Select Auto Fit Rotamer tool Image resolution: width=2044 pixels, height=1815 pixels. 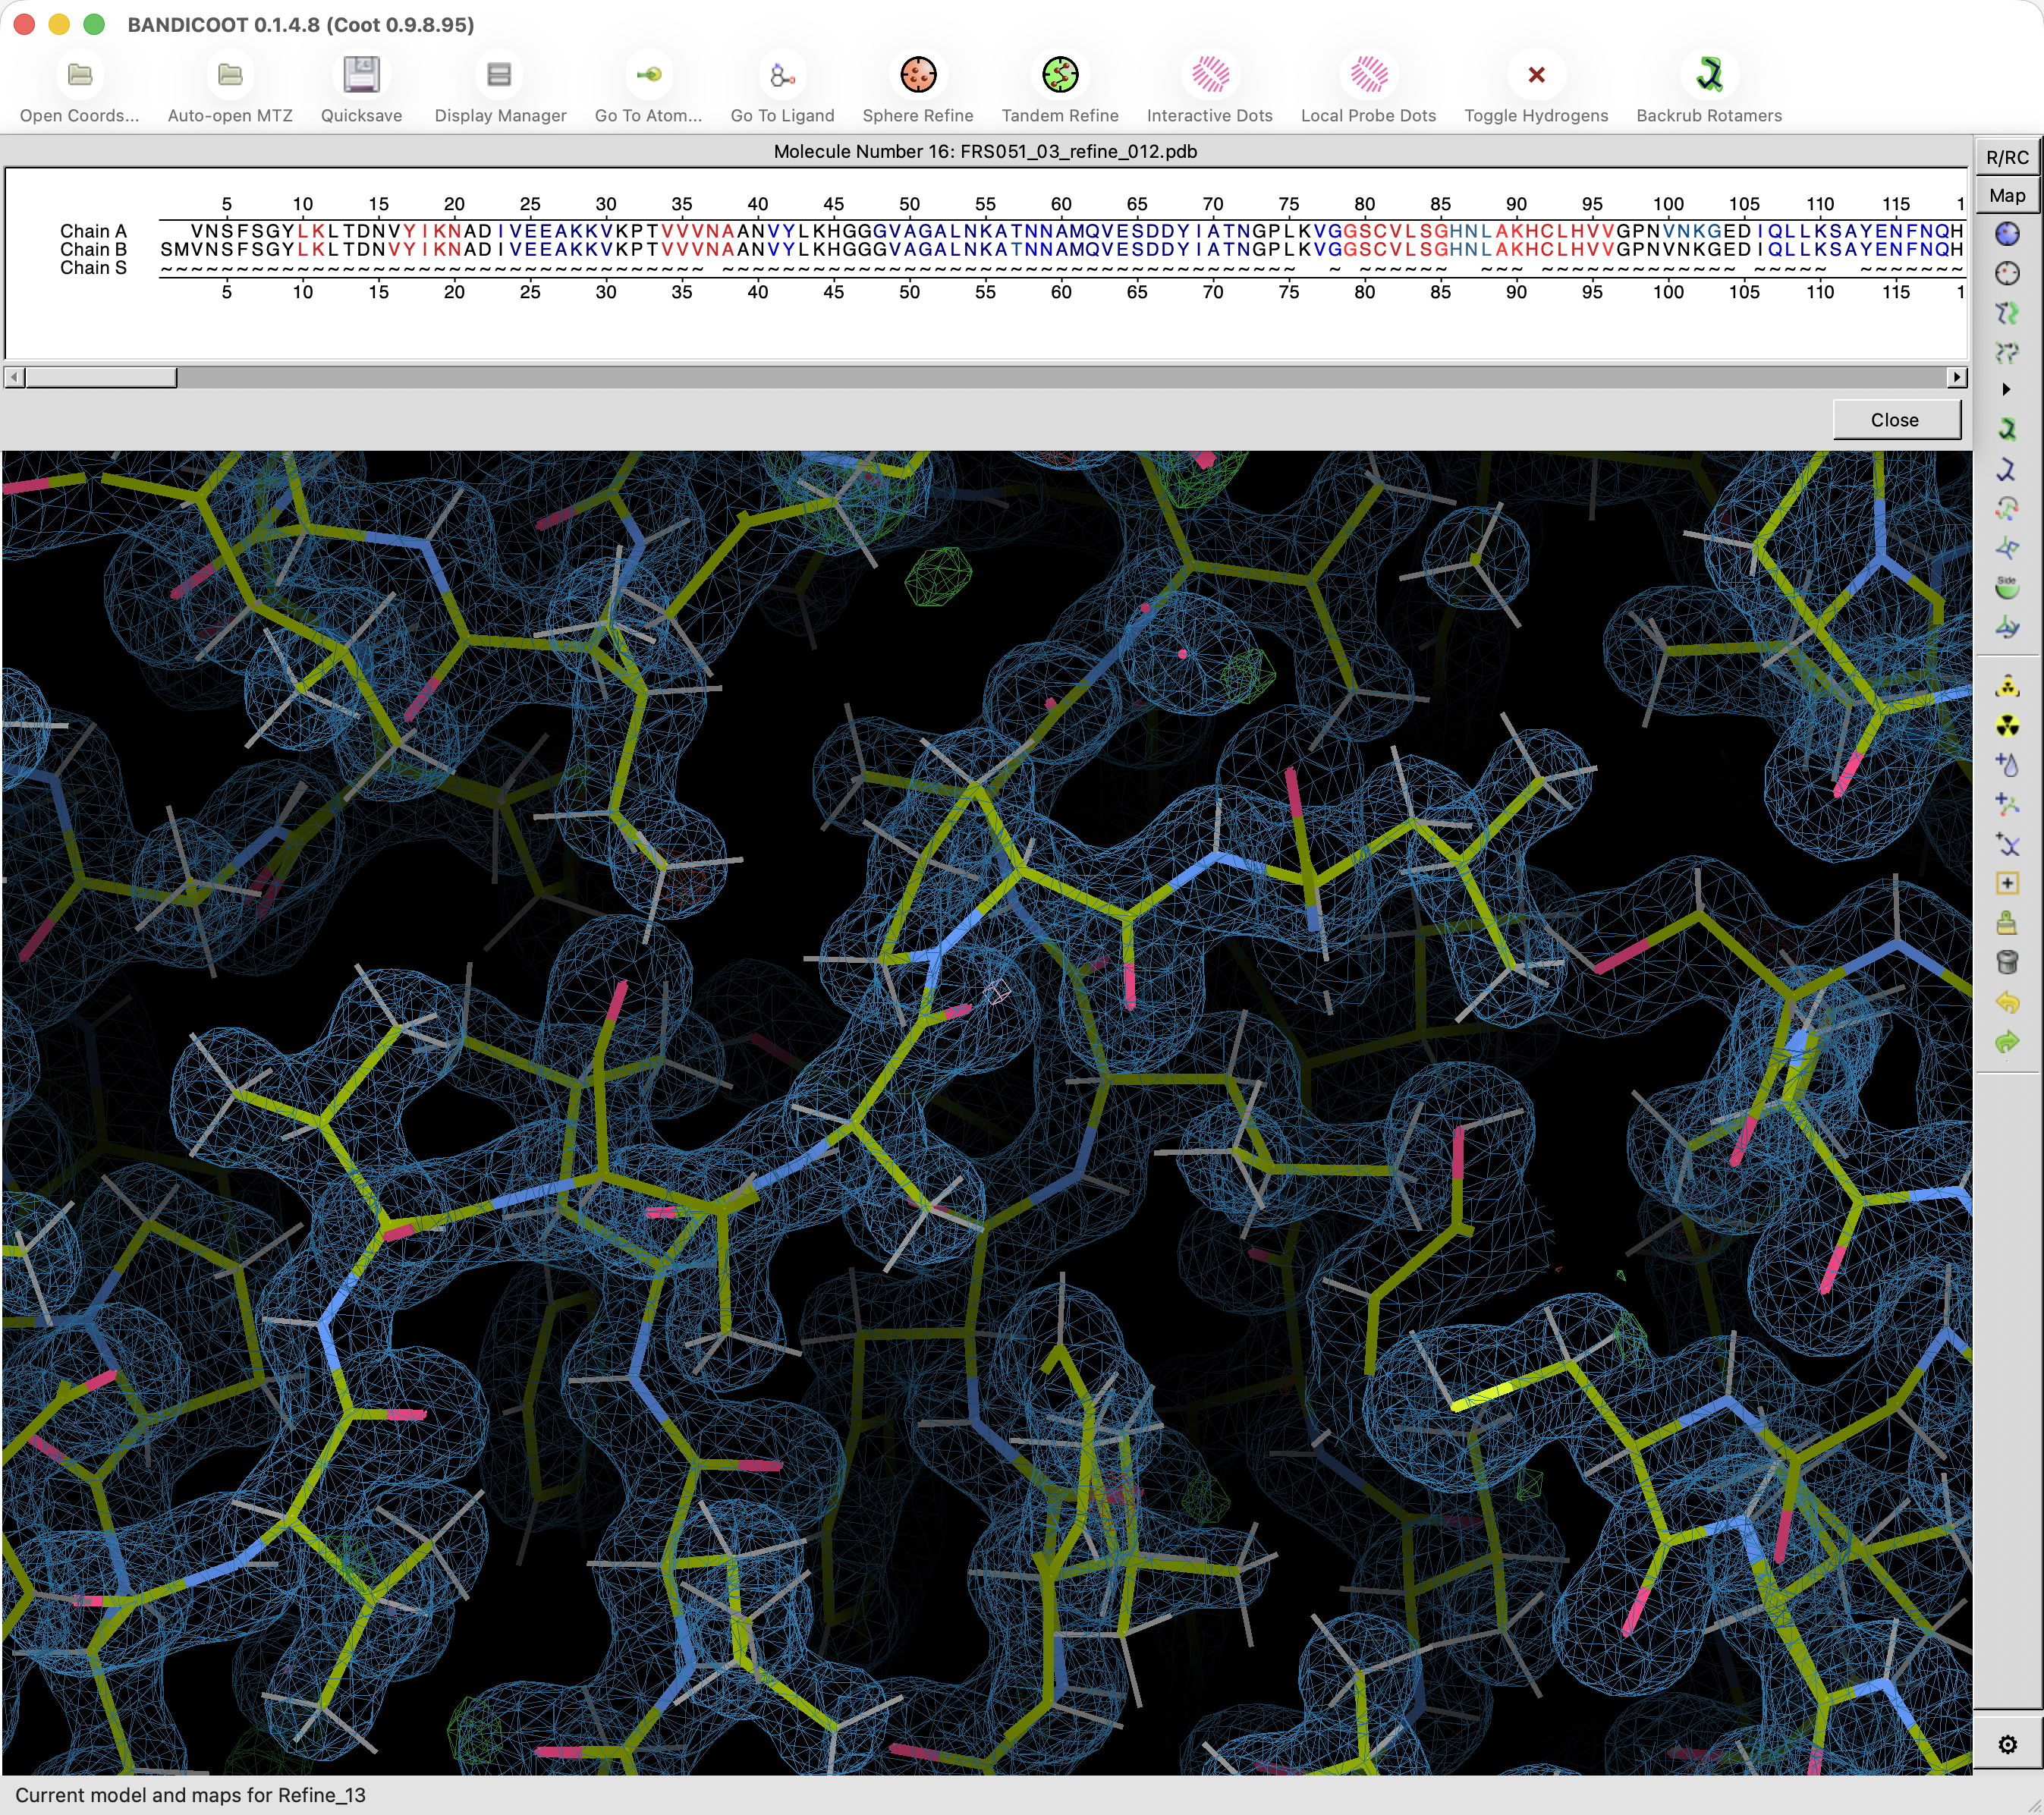pos(2007,430)
